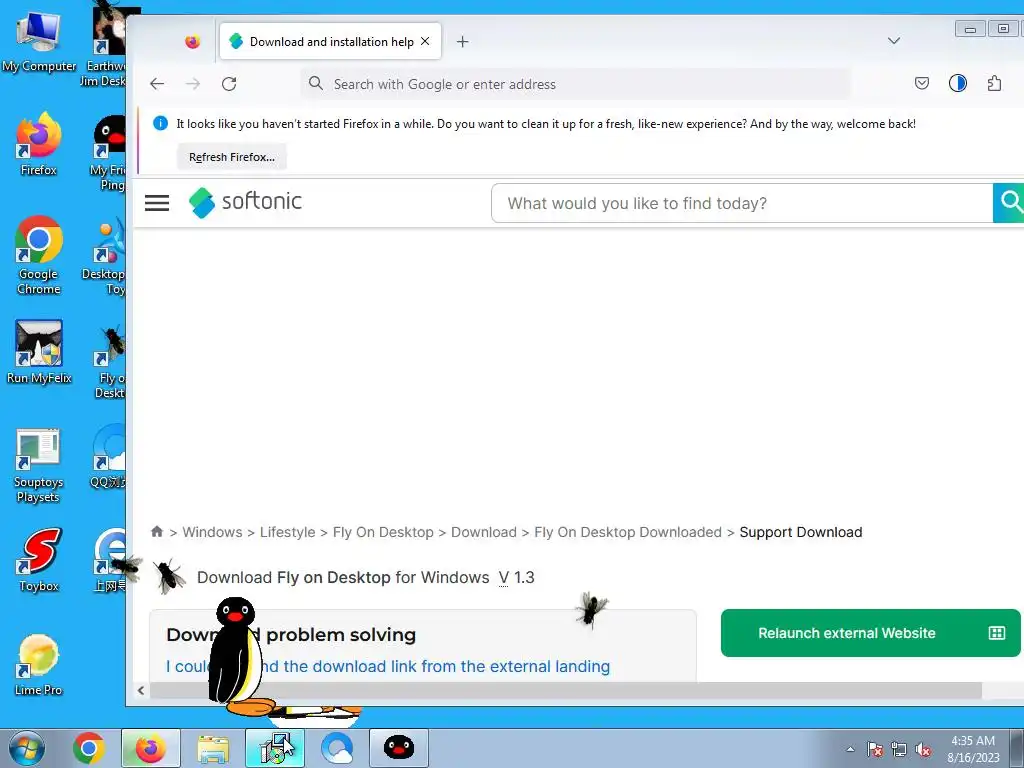Open Lime Pro desktop shortcut
This screenshot has height=768, width=1024.
pyautogui.click(x=39, y=664)
